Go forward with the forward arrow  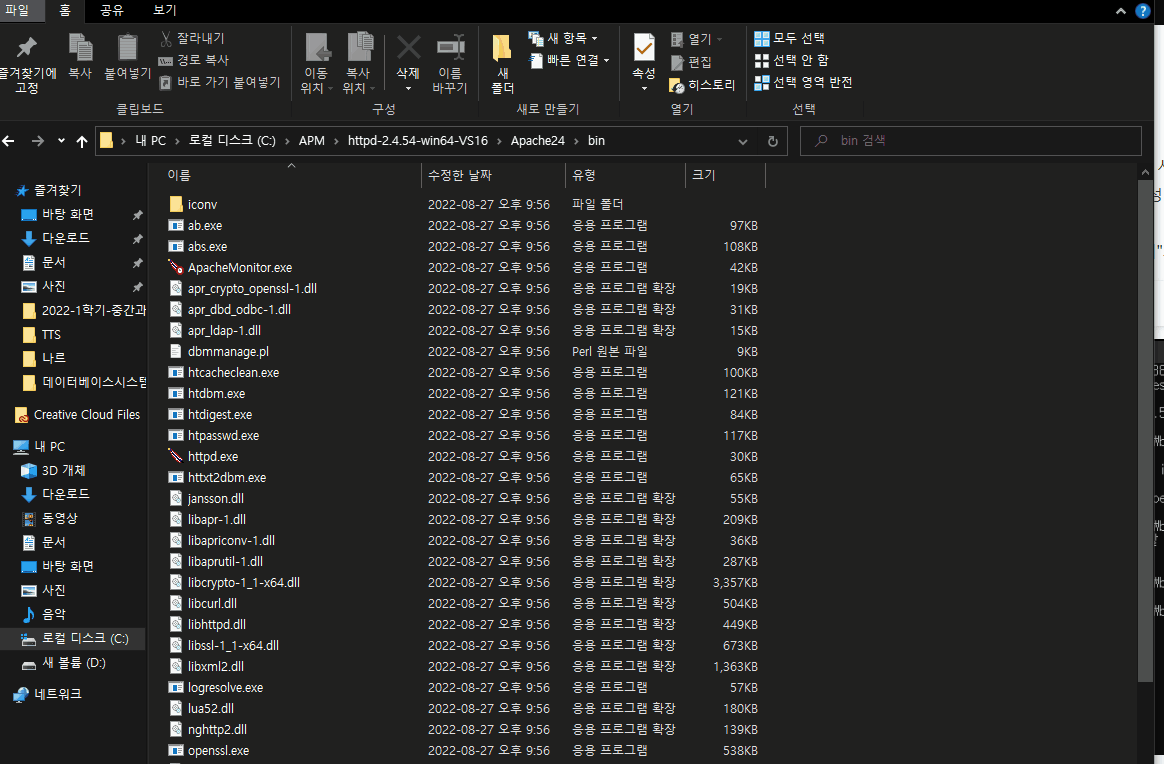37,140
